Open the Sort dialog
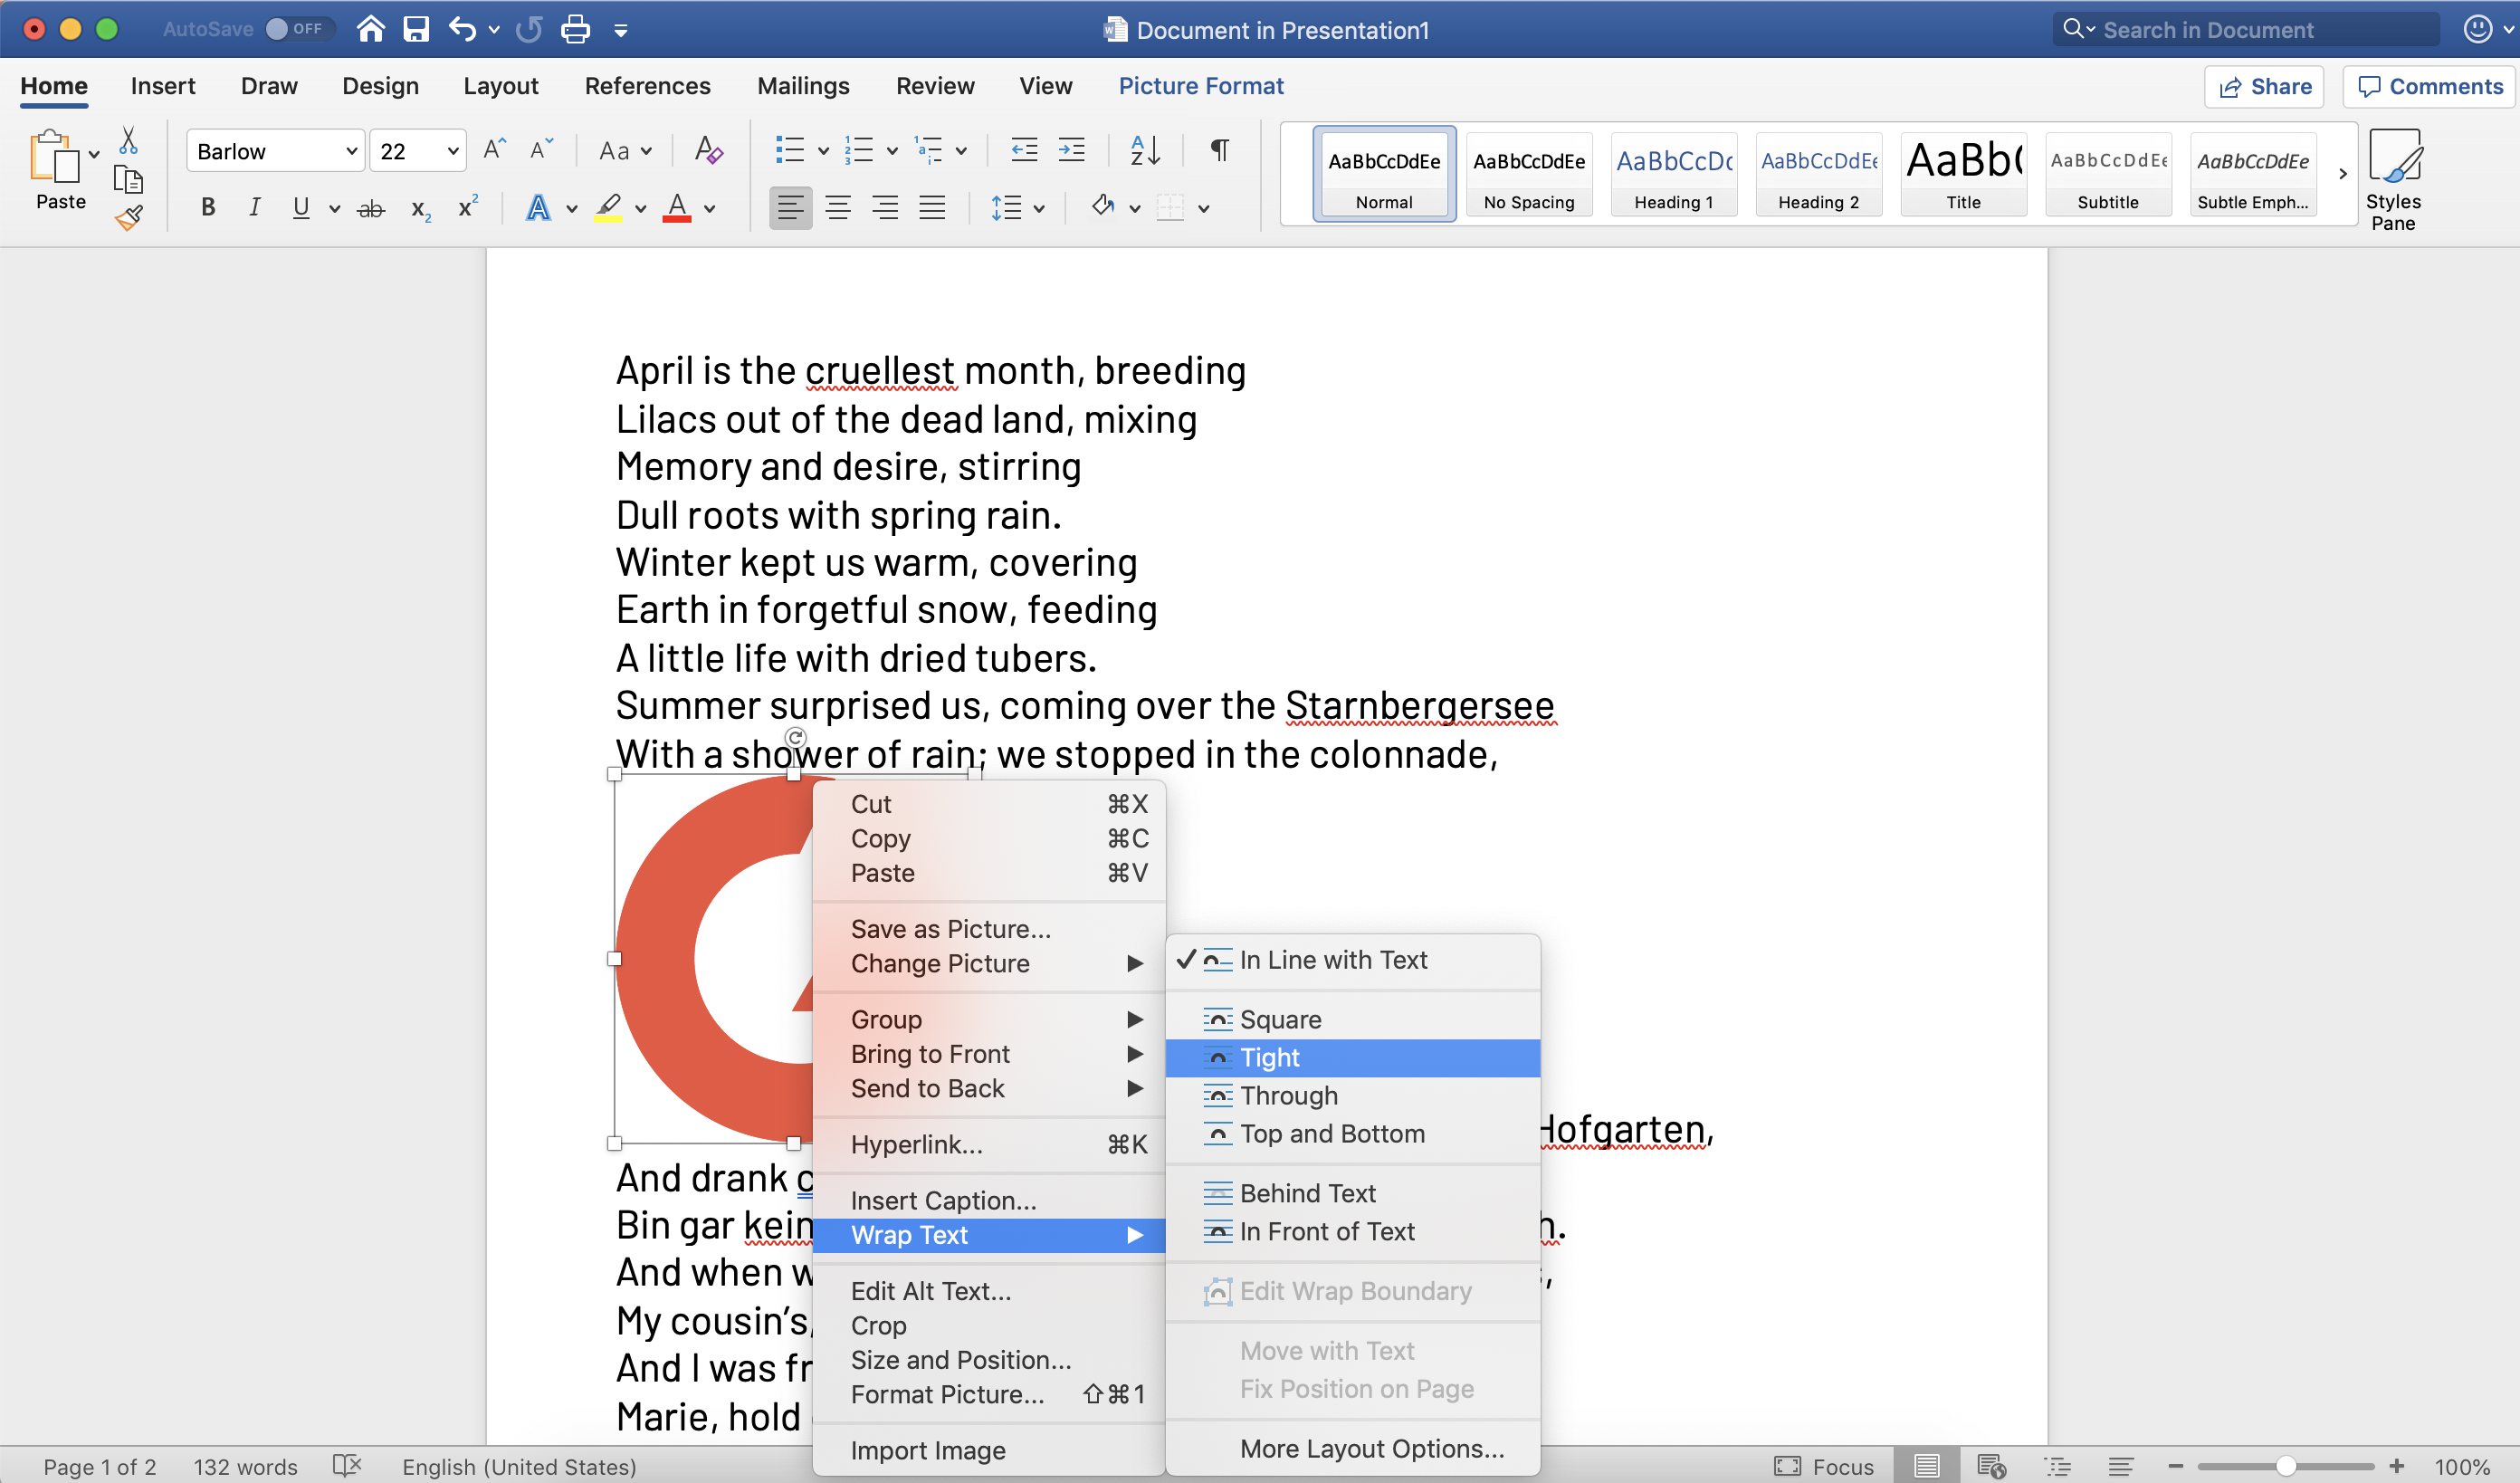This screenshot has height=1483, width=2520. [1145, 150]
